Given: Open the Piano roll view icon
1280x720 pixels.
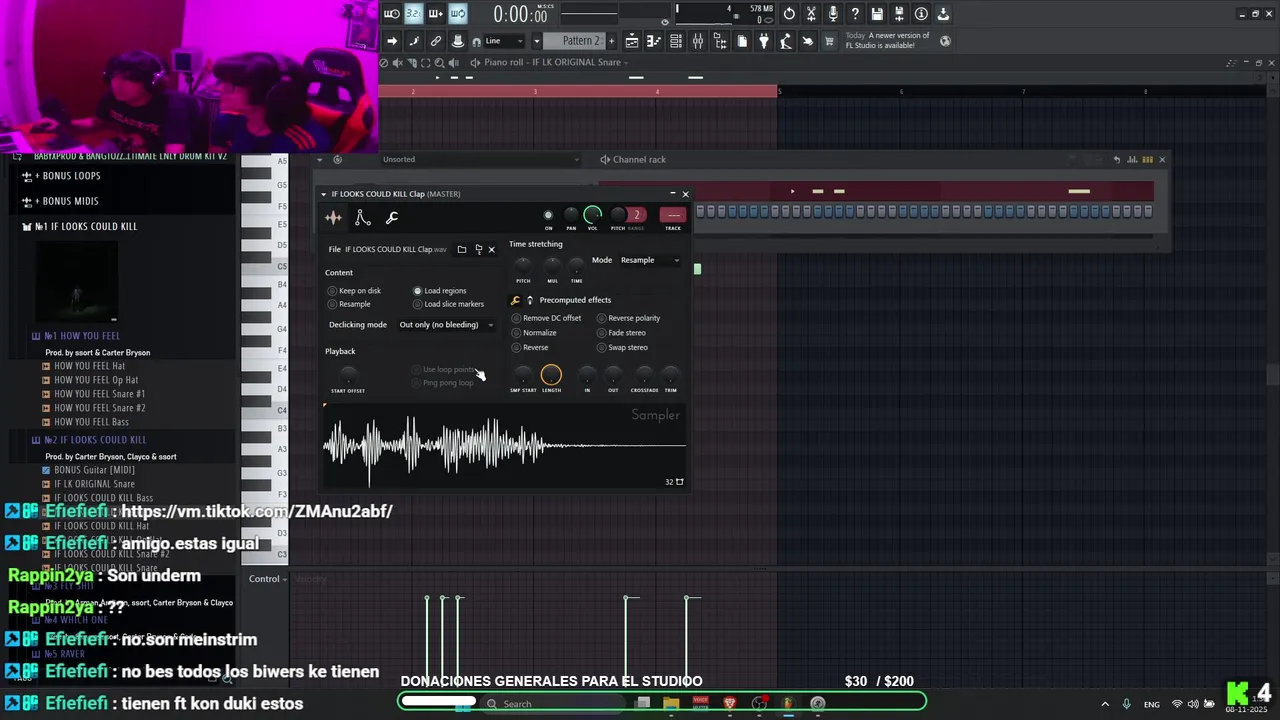Looking at the screenshot, I should [653, 41].
